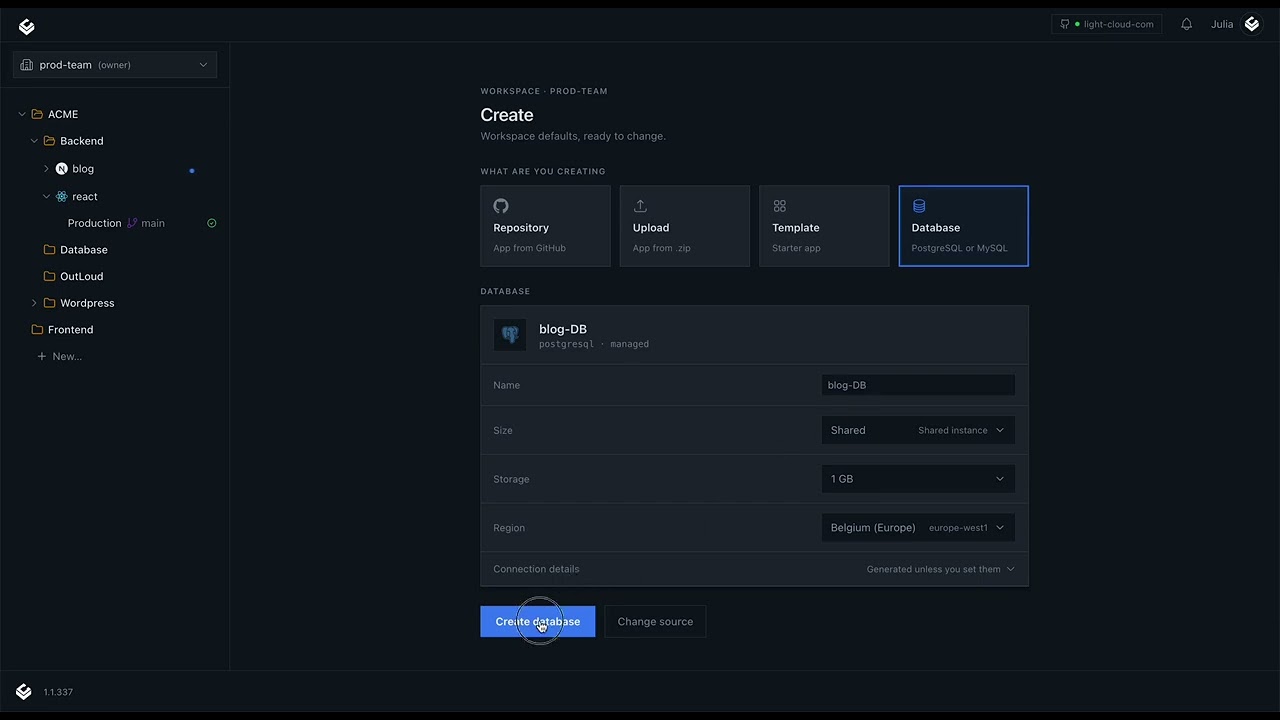Expand the blog app chevron
This screenshot has height=720, width=1280.
[46, 169]
